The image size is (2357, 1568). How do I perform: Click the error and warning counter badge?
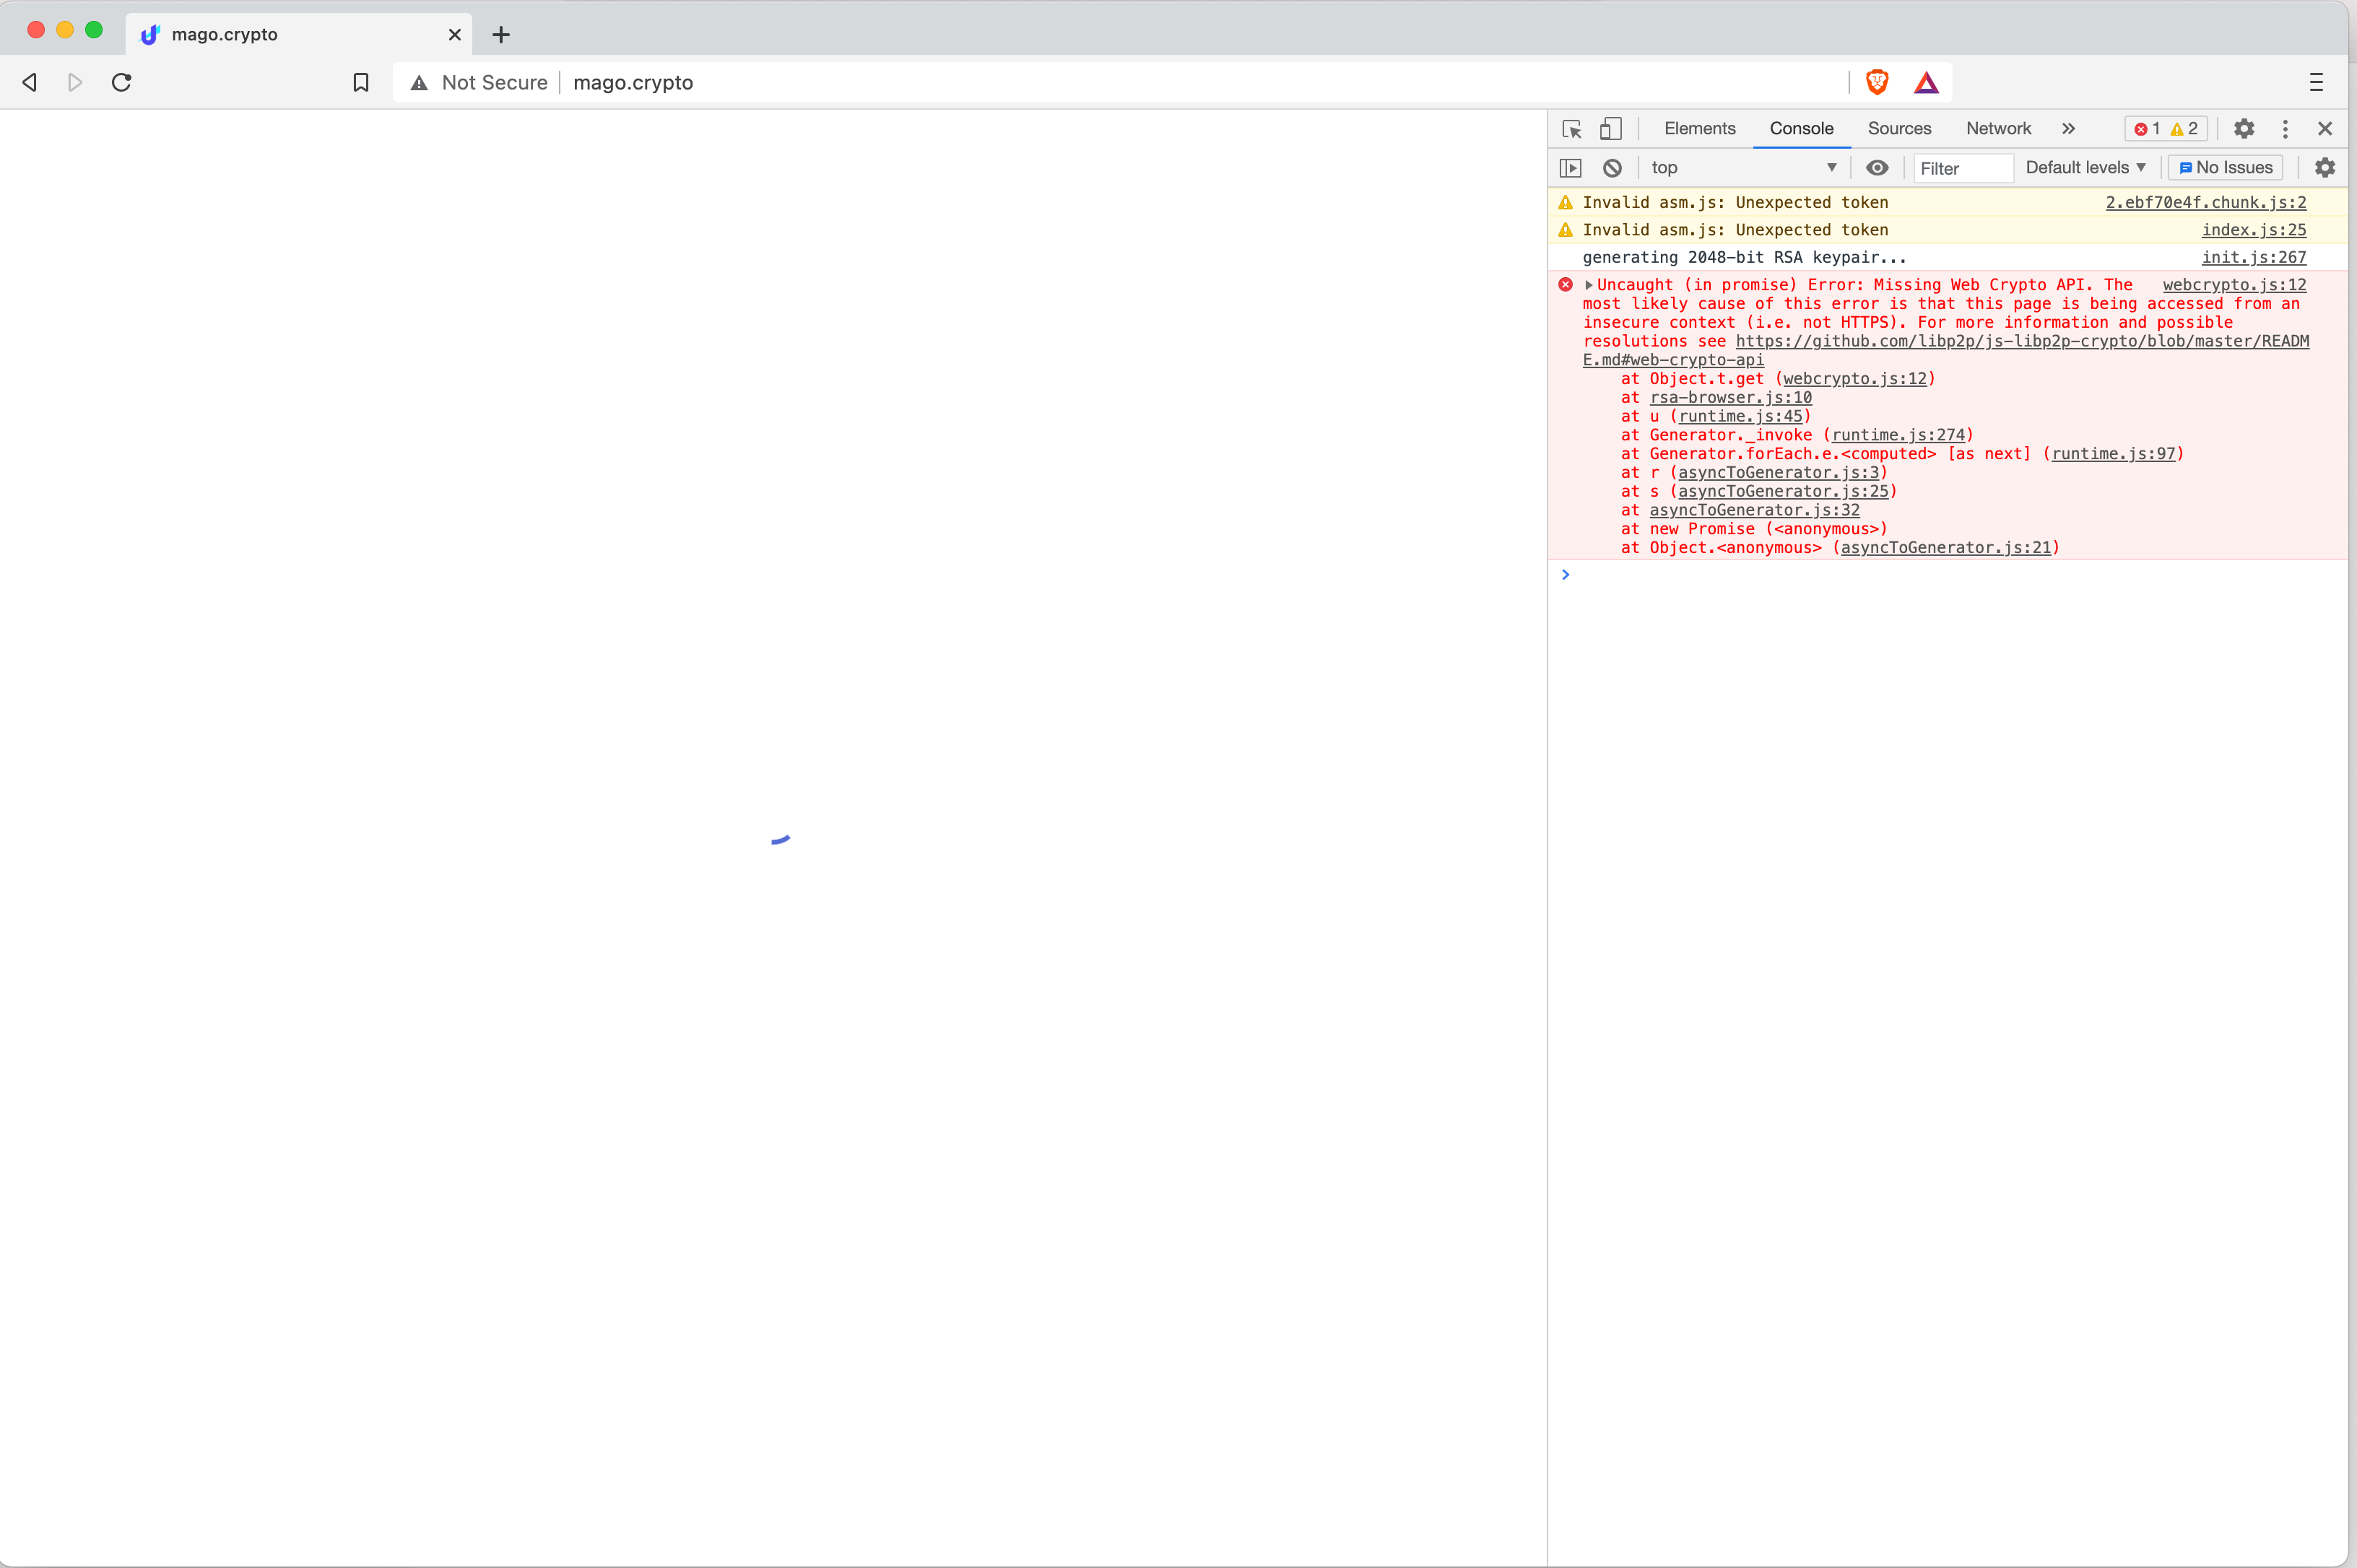pos(2165,128)
